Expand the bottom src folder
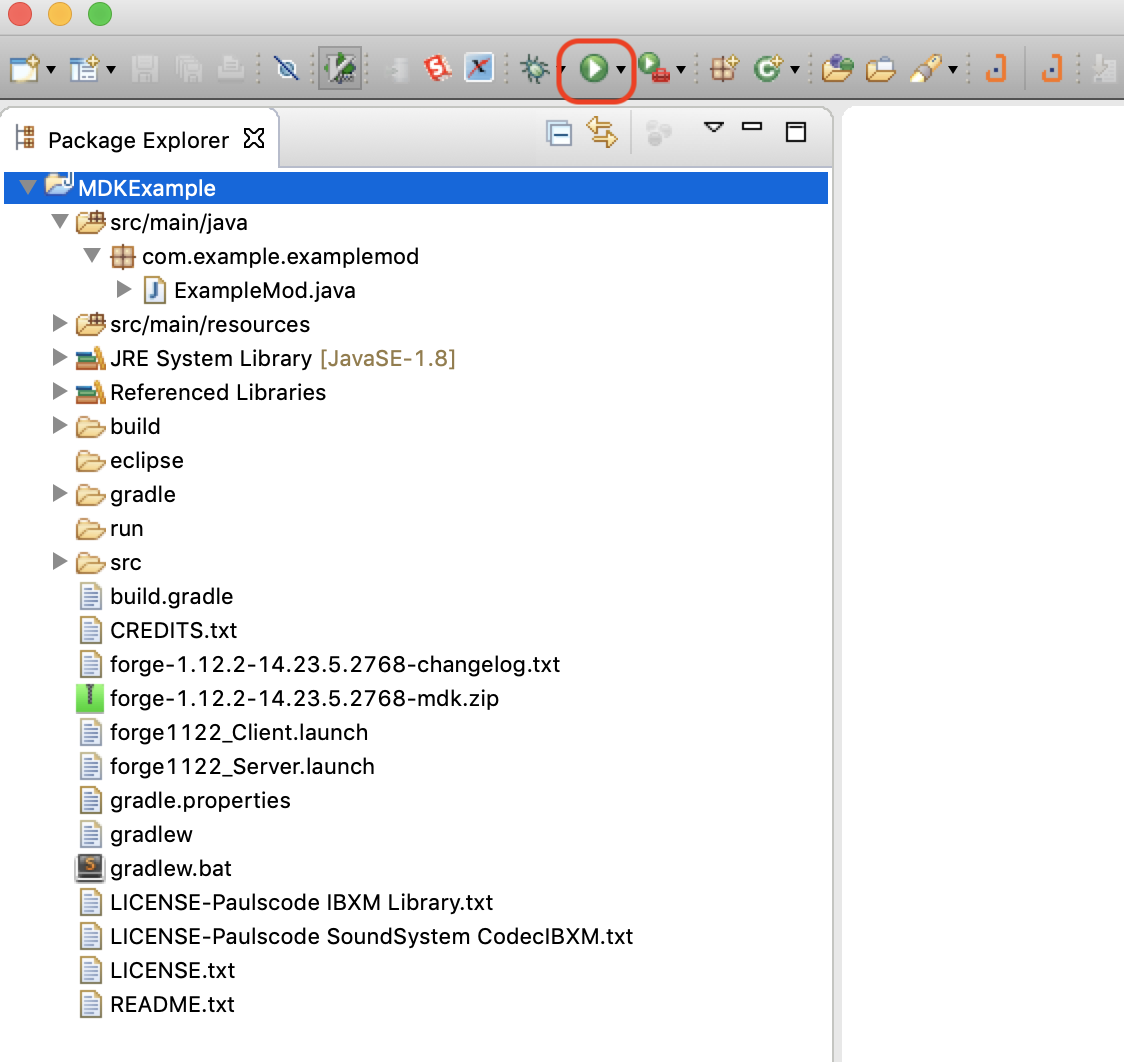Screen dimensions: 1124x1062 [60, 562]
